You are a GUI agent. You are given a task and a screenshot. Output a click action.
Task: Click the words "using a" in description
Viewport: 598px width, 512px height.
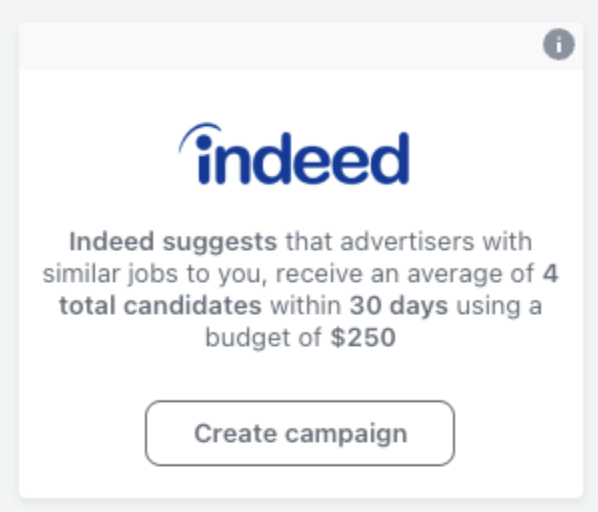(499, 307)
